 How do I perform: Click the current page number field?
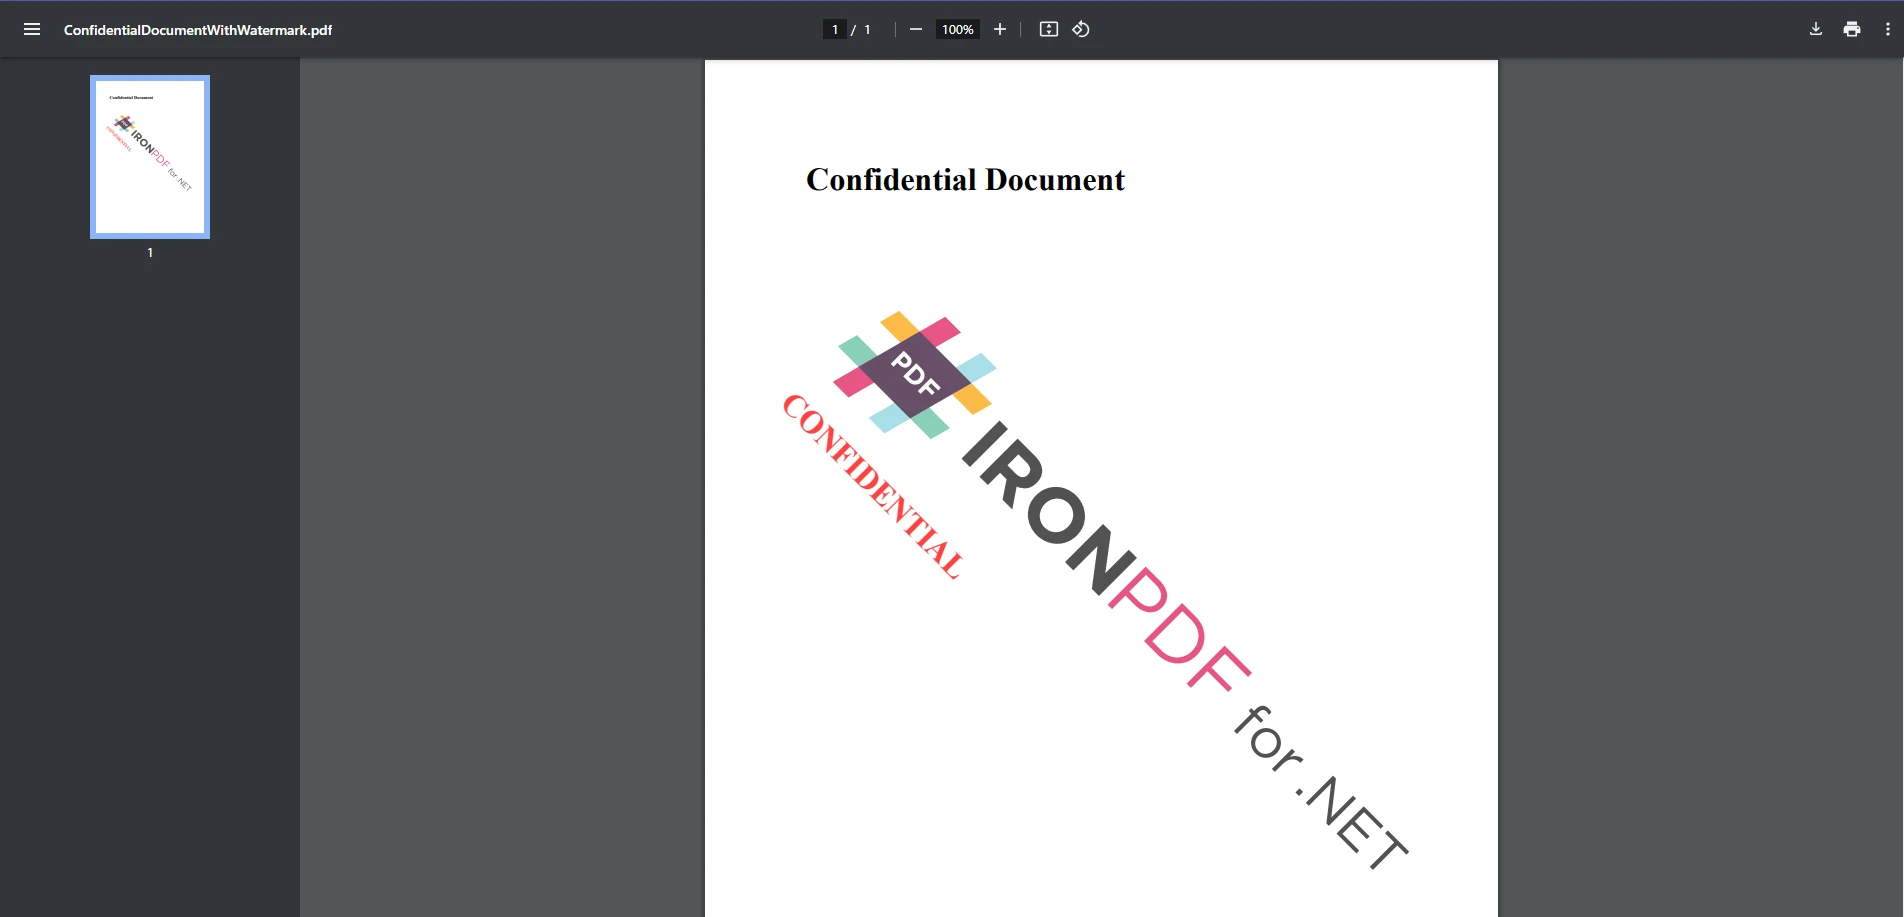[x=835, y=29]
